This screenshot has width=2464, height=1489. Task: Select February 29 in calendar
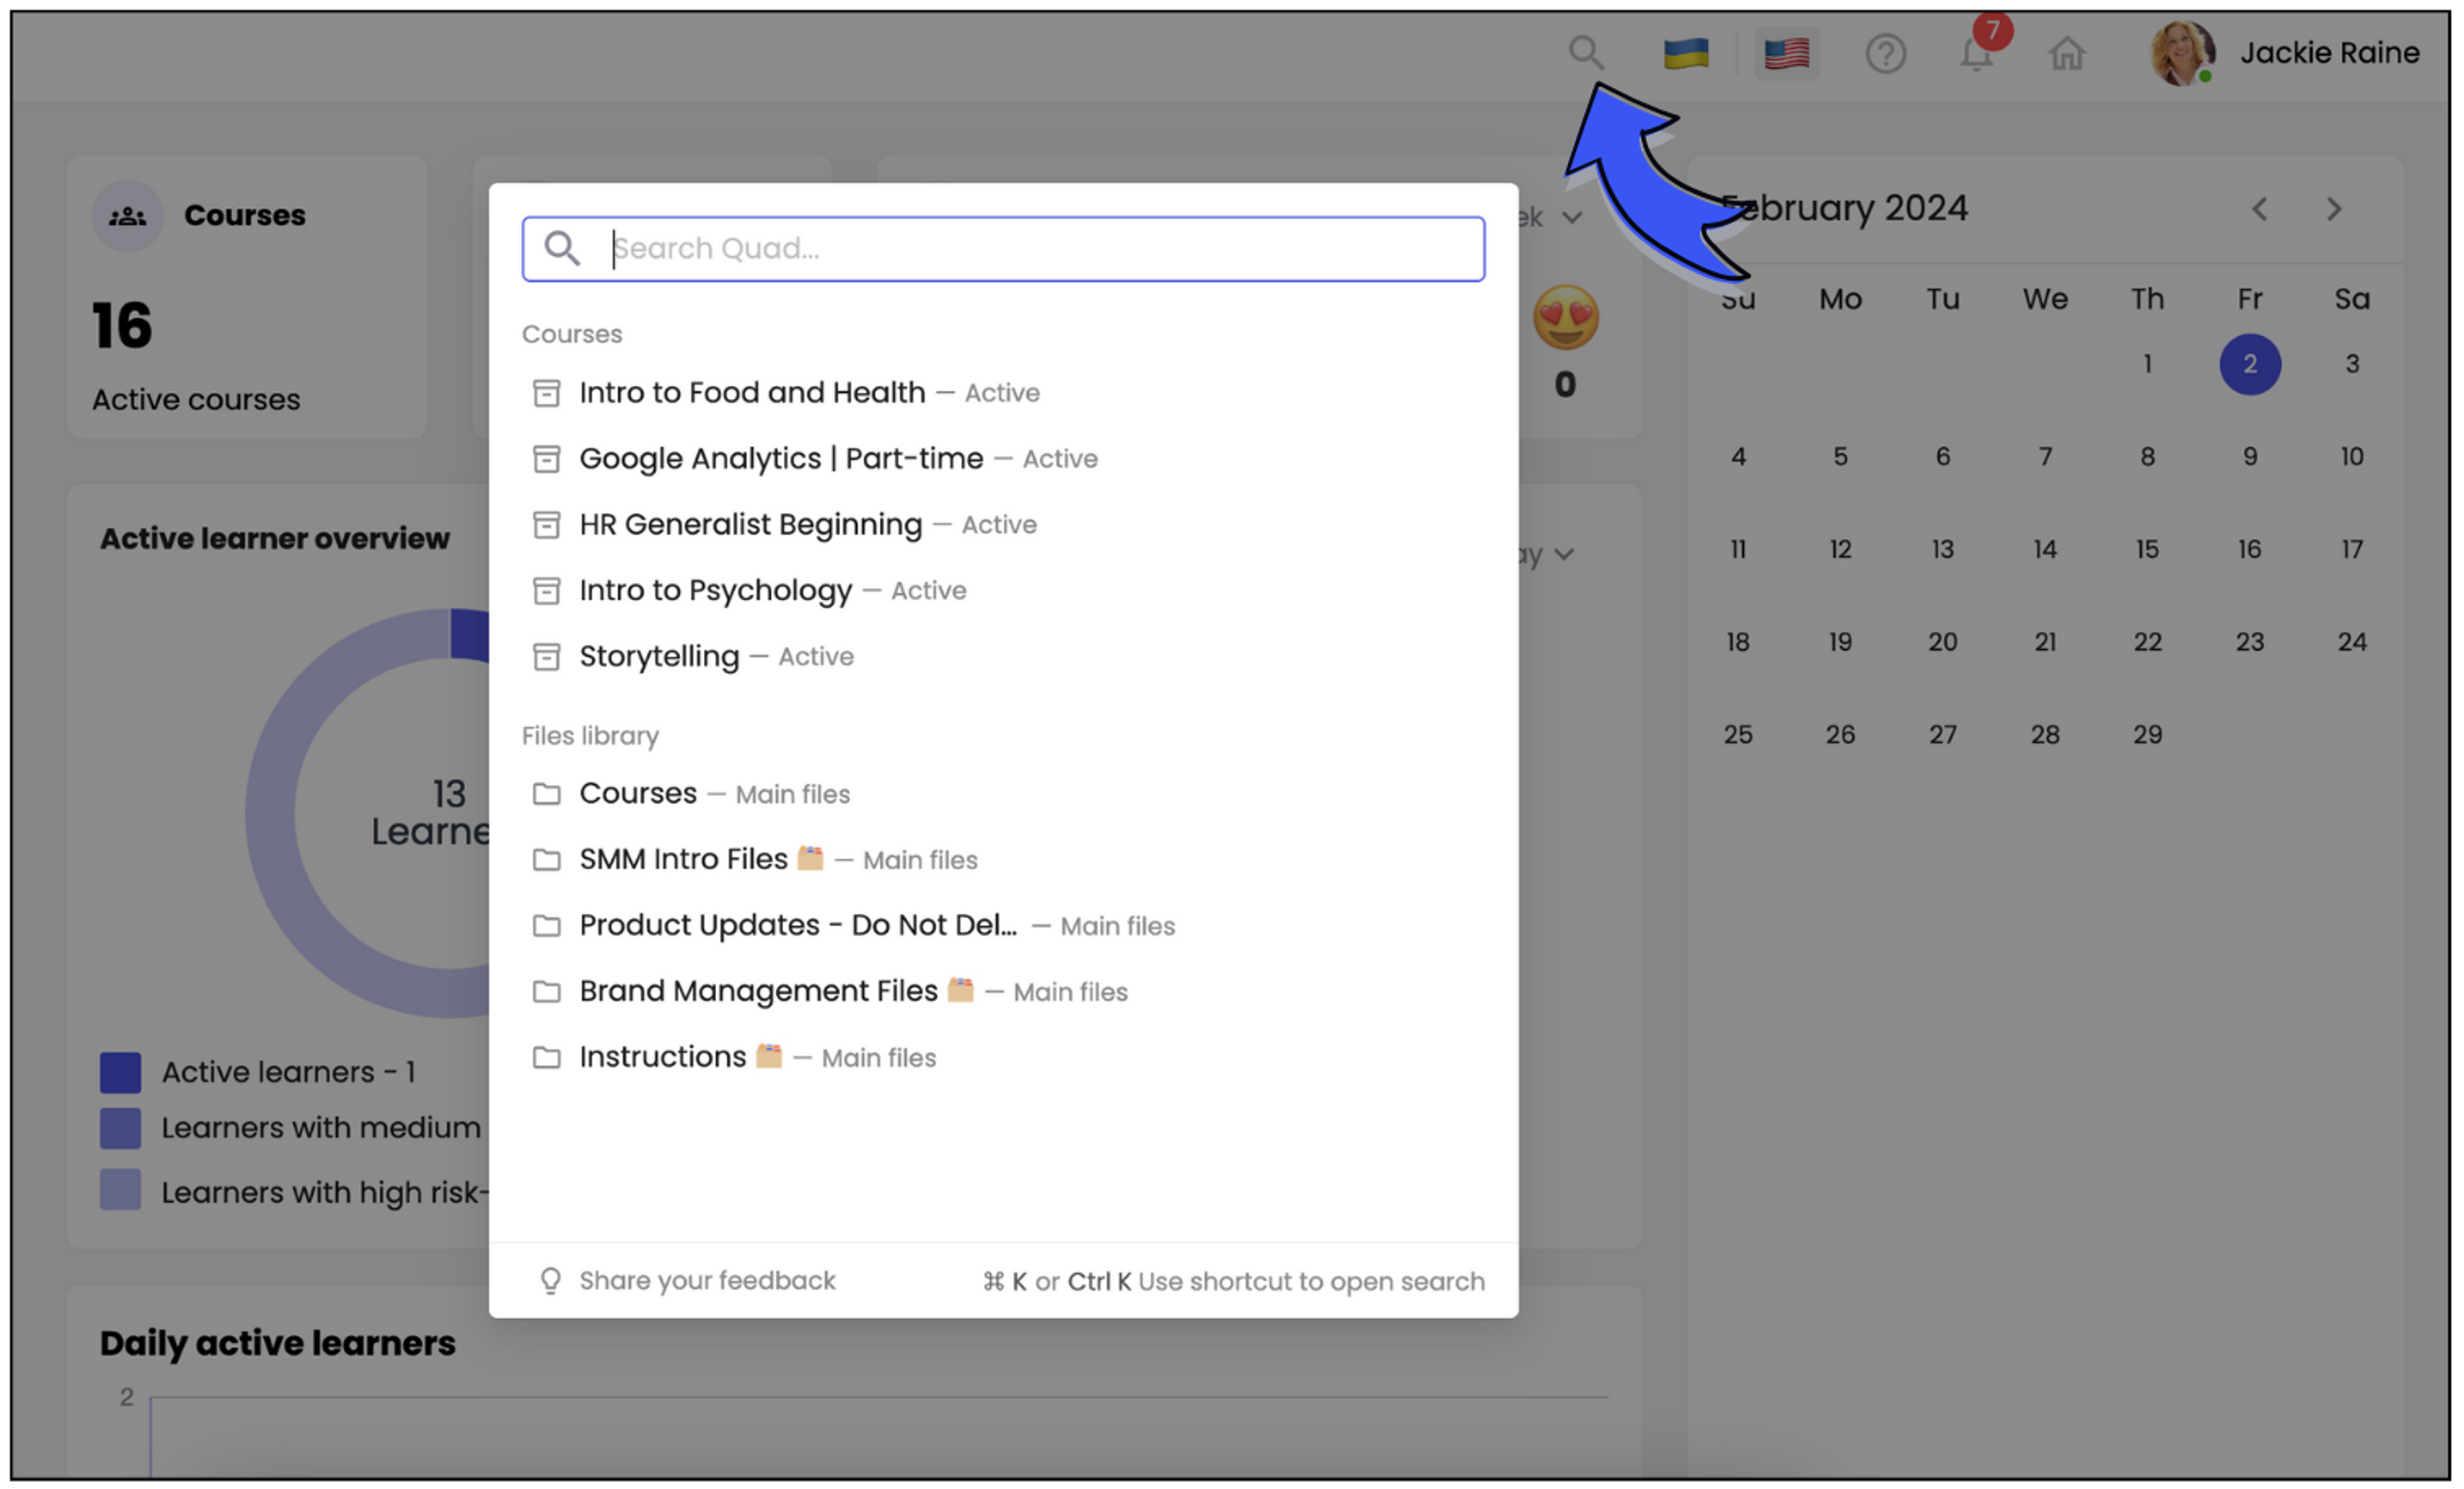[2147, 735]
